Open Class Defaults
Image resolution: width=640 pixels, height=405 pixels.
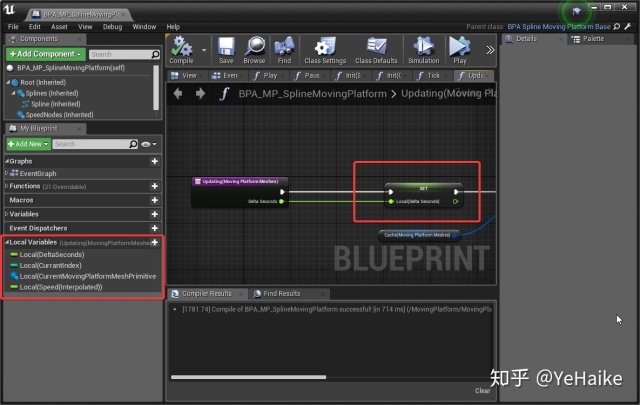376,50
